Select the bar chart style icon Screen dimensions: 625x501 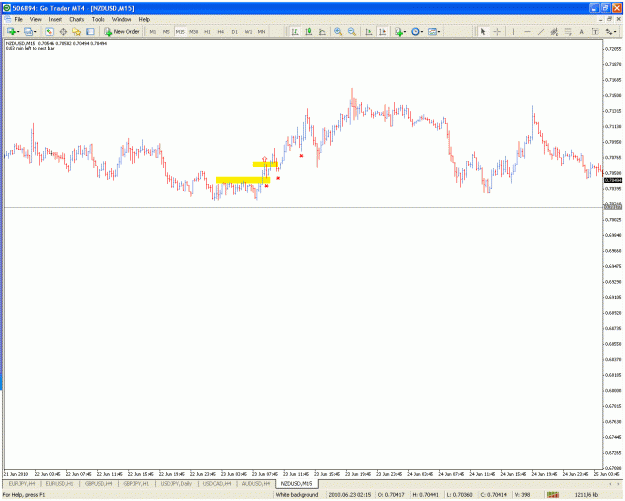pos(295,31)
